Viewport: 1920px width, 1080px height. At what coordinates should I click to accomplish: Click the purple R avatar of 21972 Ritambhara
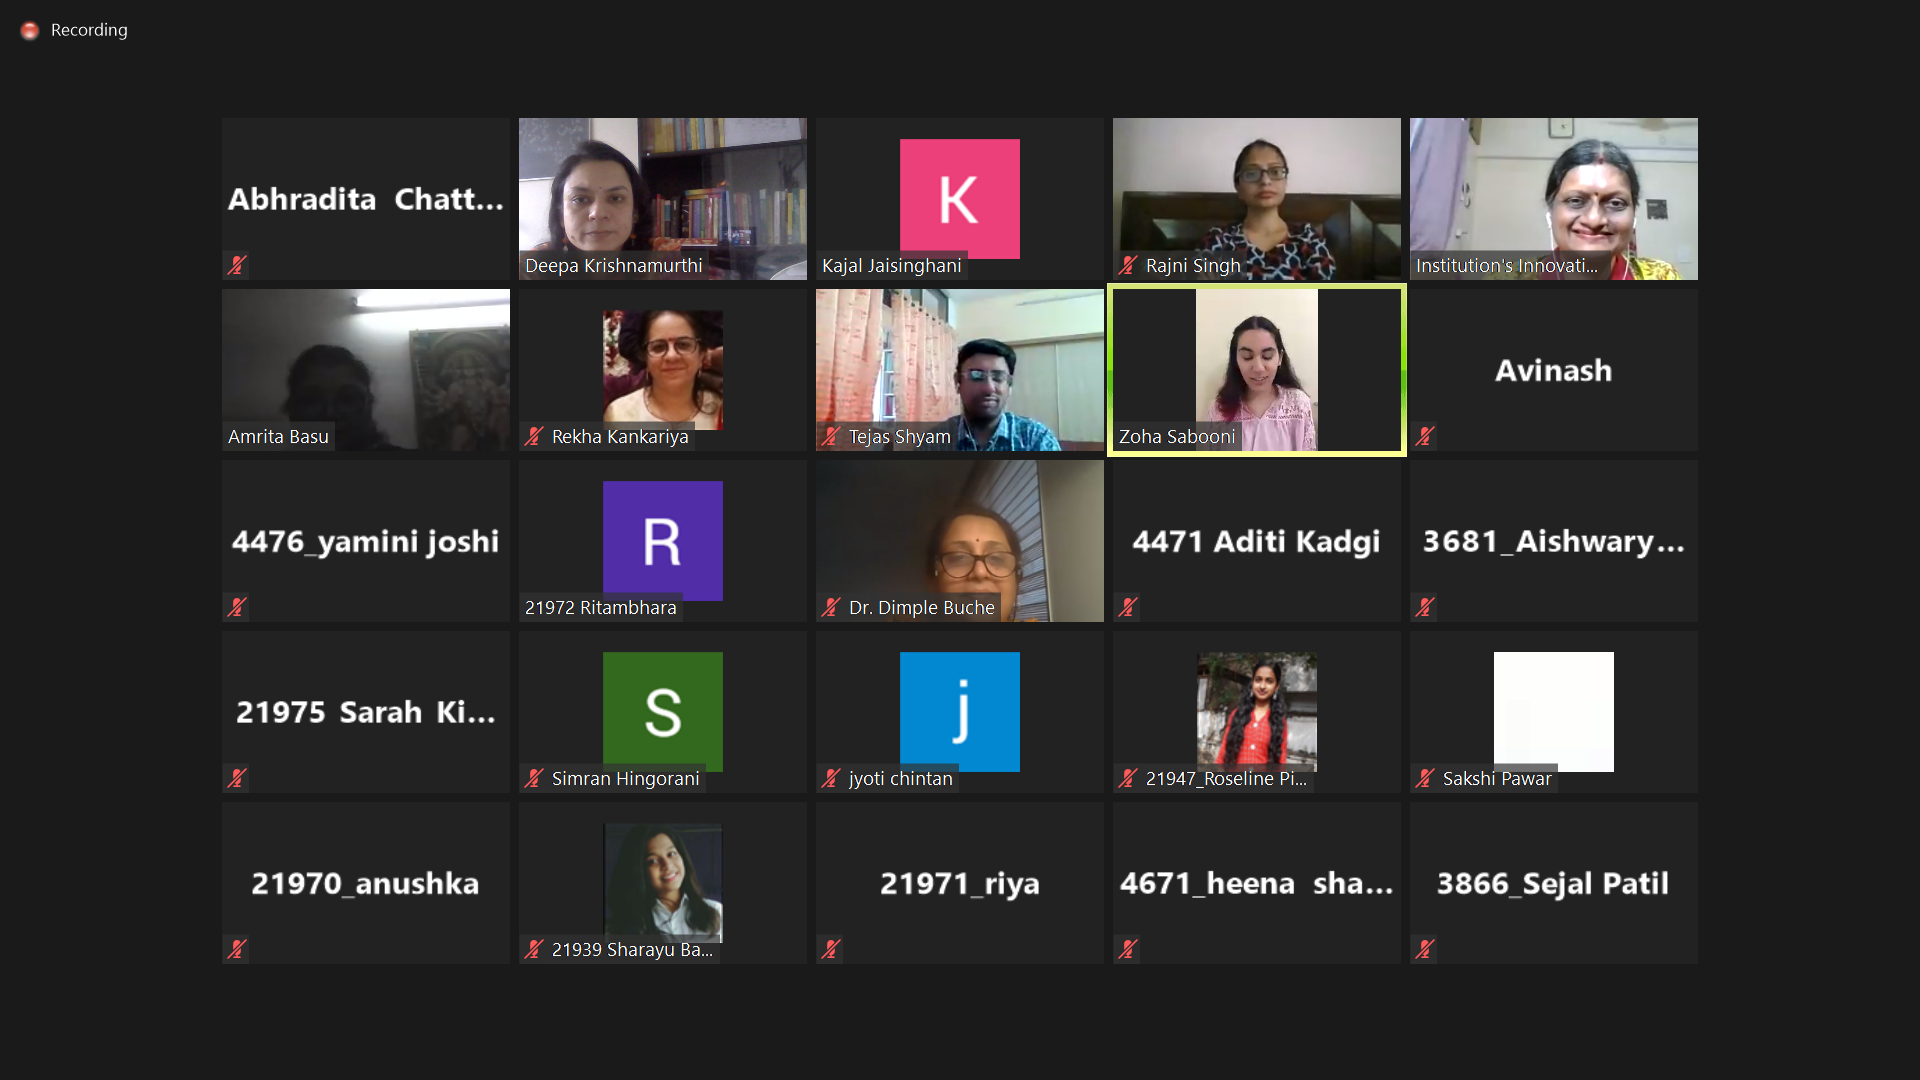point(662,540)
